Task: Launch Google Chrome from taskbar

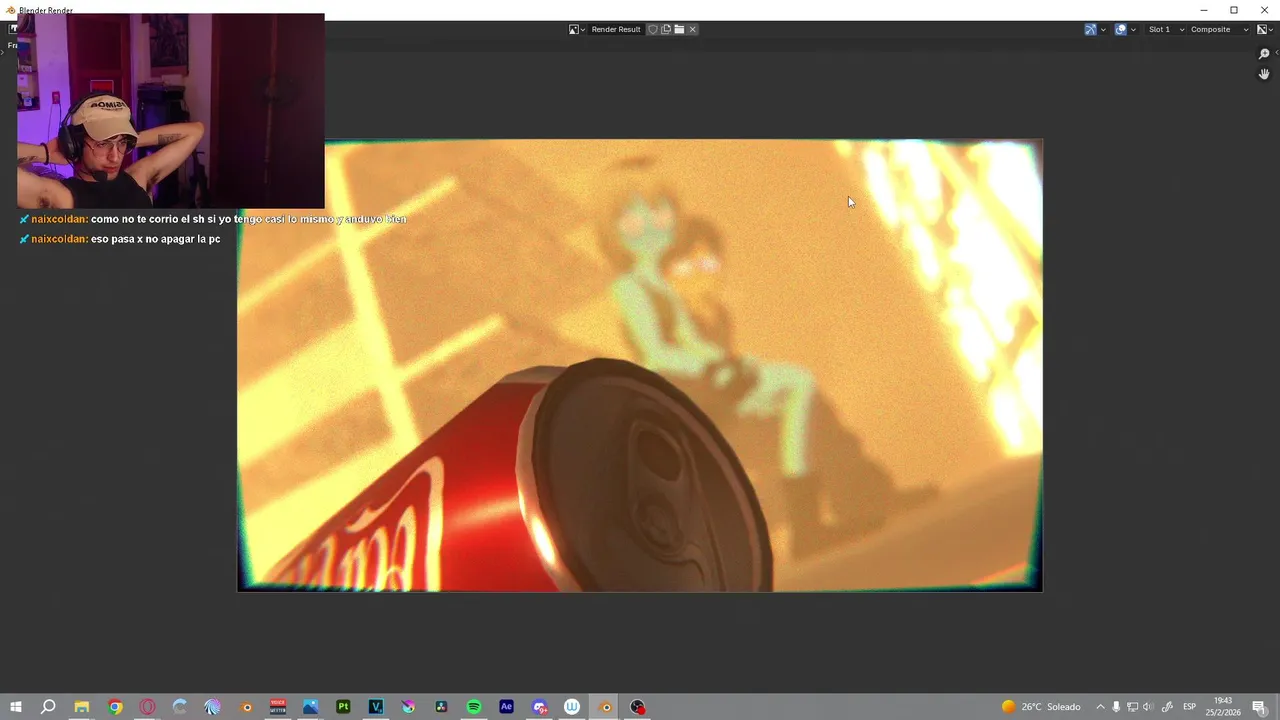Action: pos(115,707)
